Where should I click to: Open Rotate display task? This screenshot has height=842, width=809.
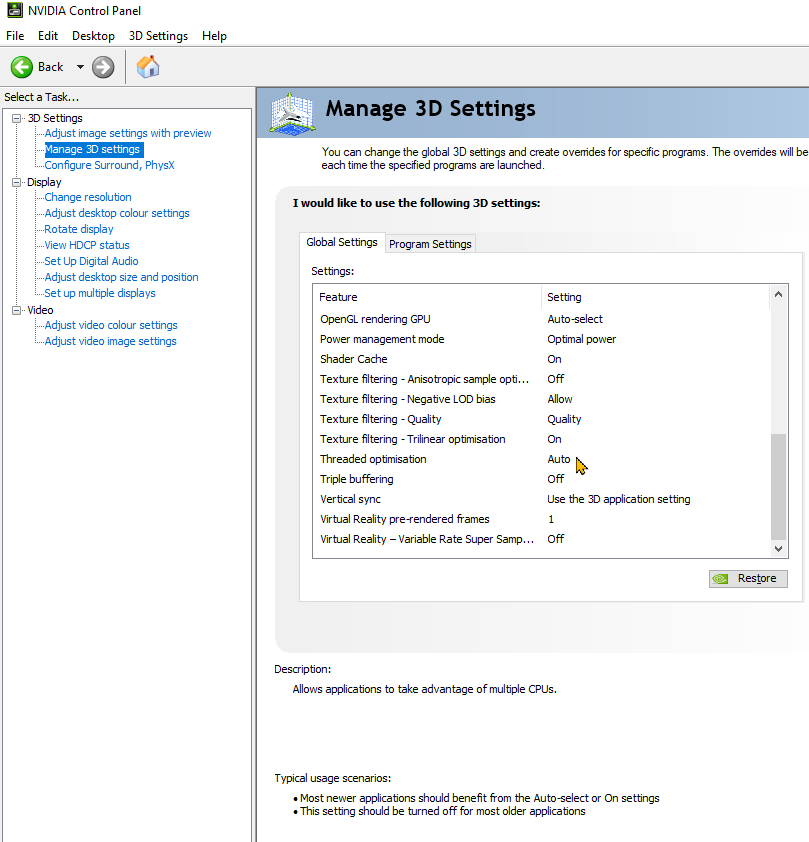[79, 229]
